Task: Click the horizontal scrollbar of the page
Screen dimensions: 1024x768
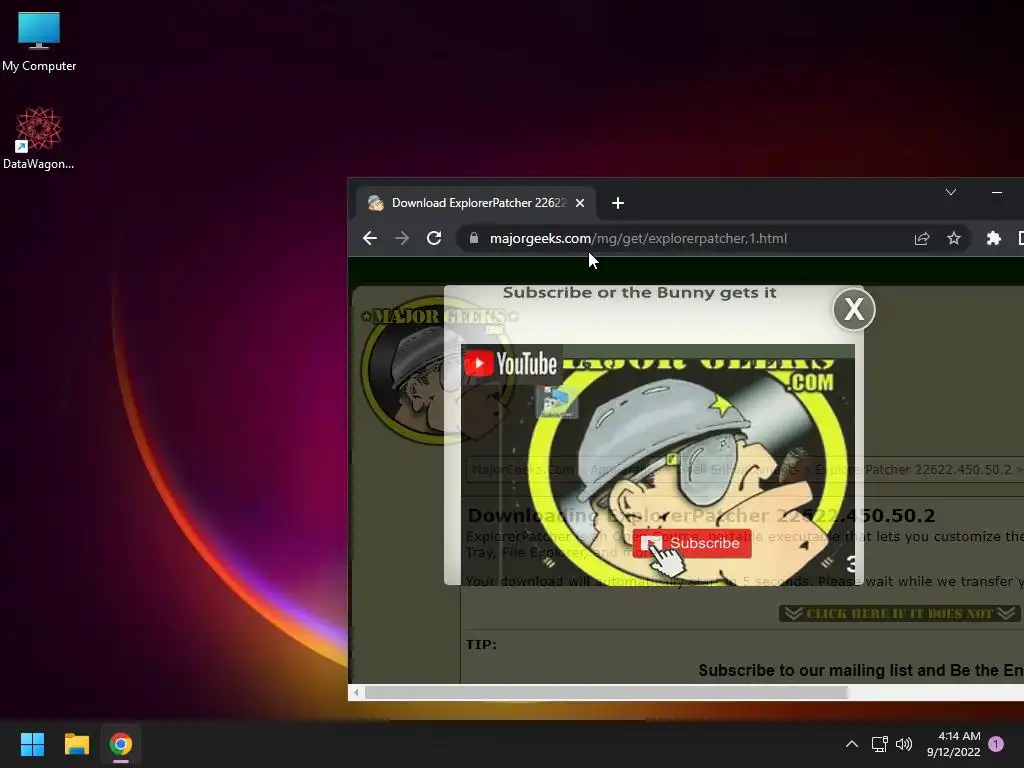Action: pos(606,692)
